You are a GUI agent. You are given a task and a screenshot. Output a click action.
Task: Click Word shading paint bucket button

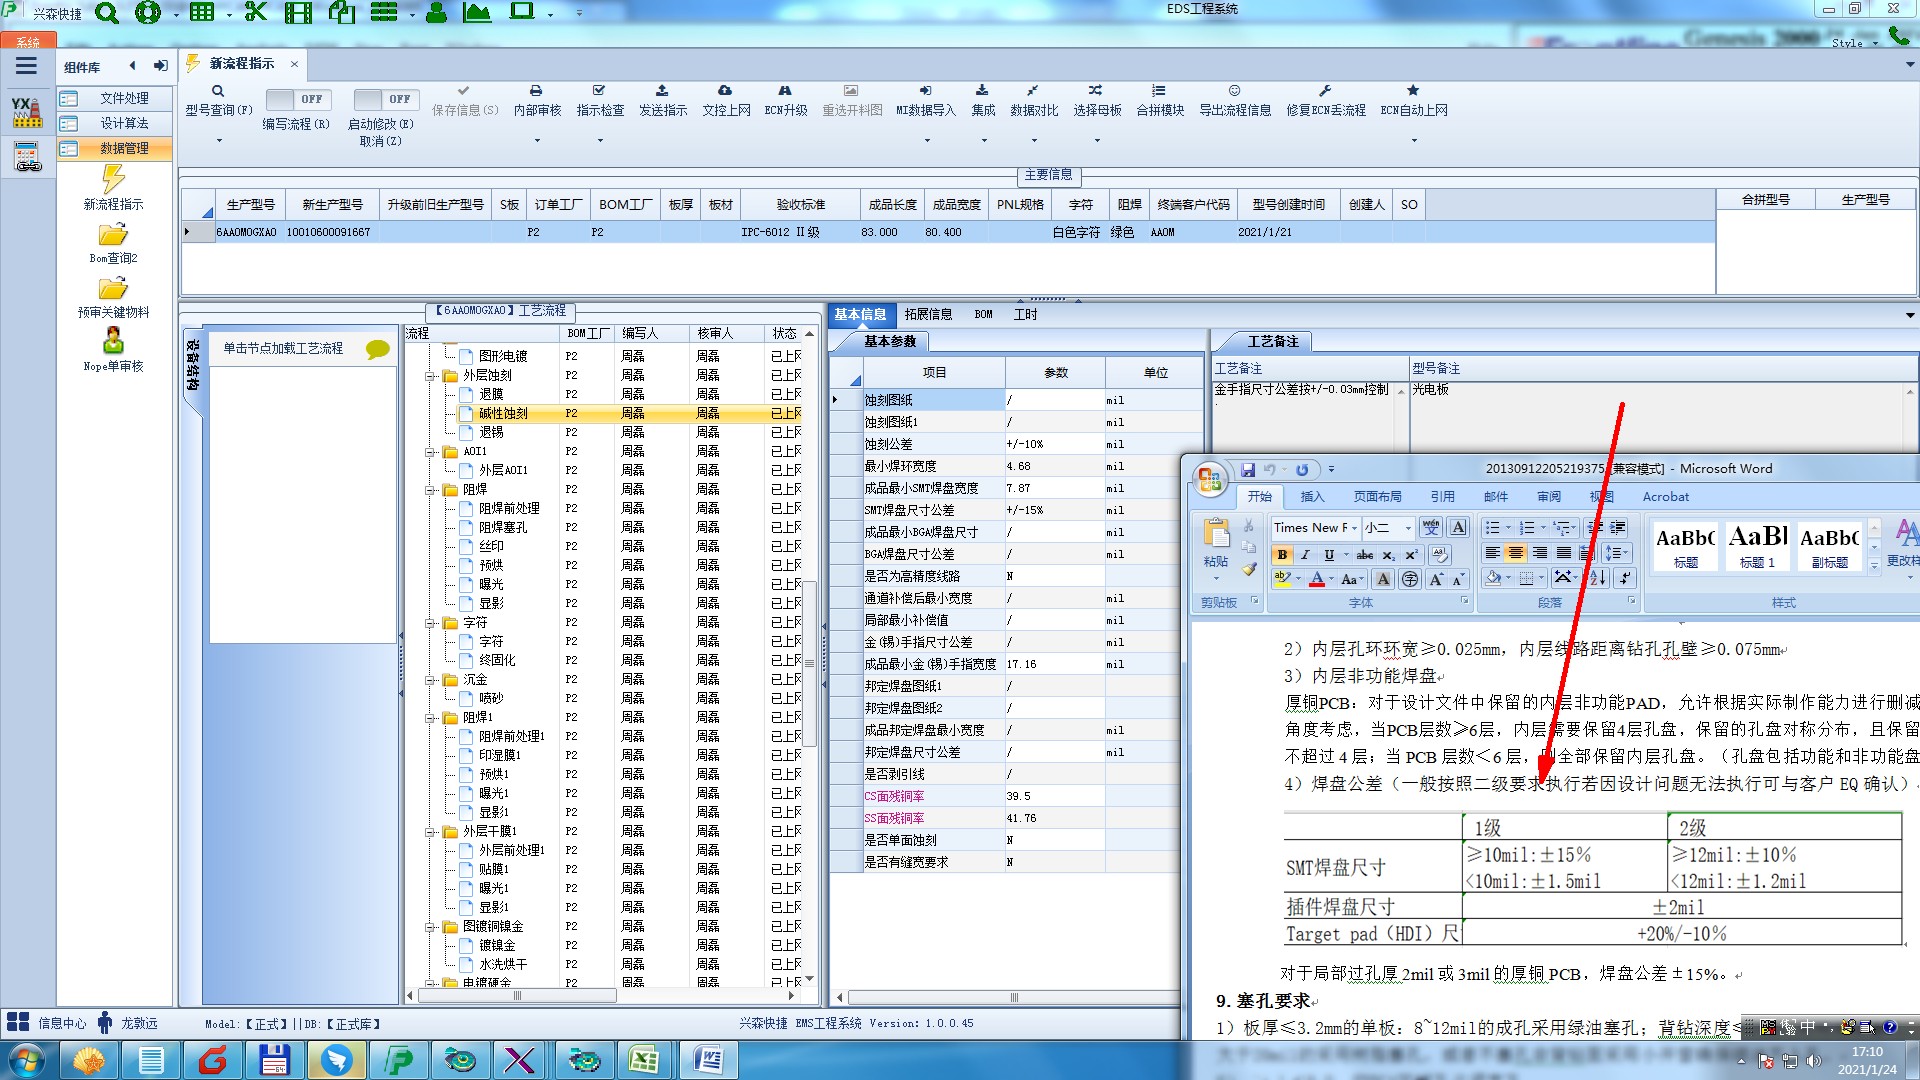click(1493, 577)
